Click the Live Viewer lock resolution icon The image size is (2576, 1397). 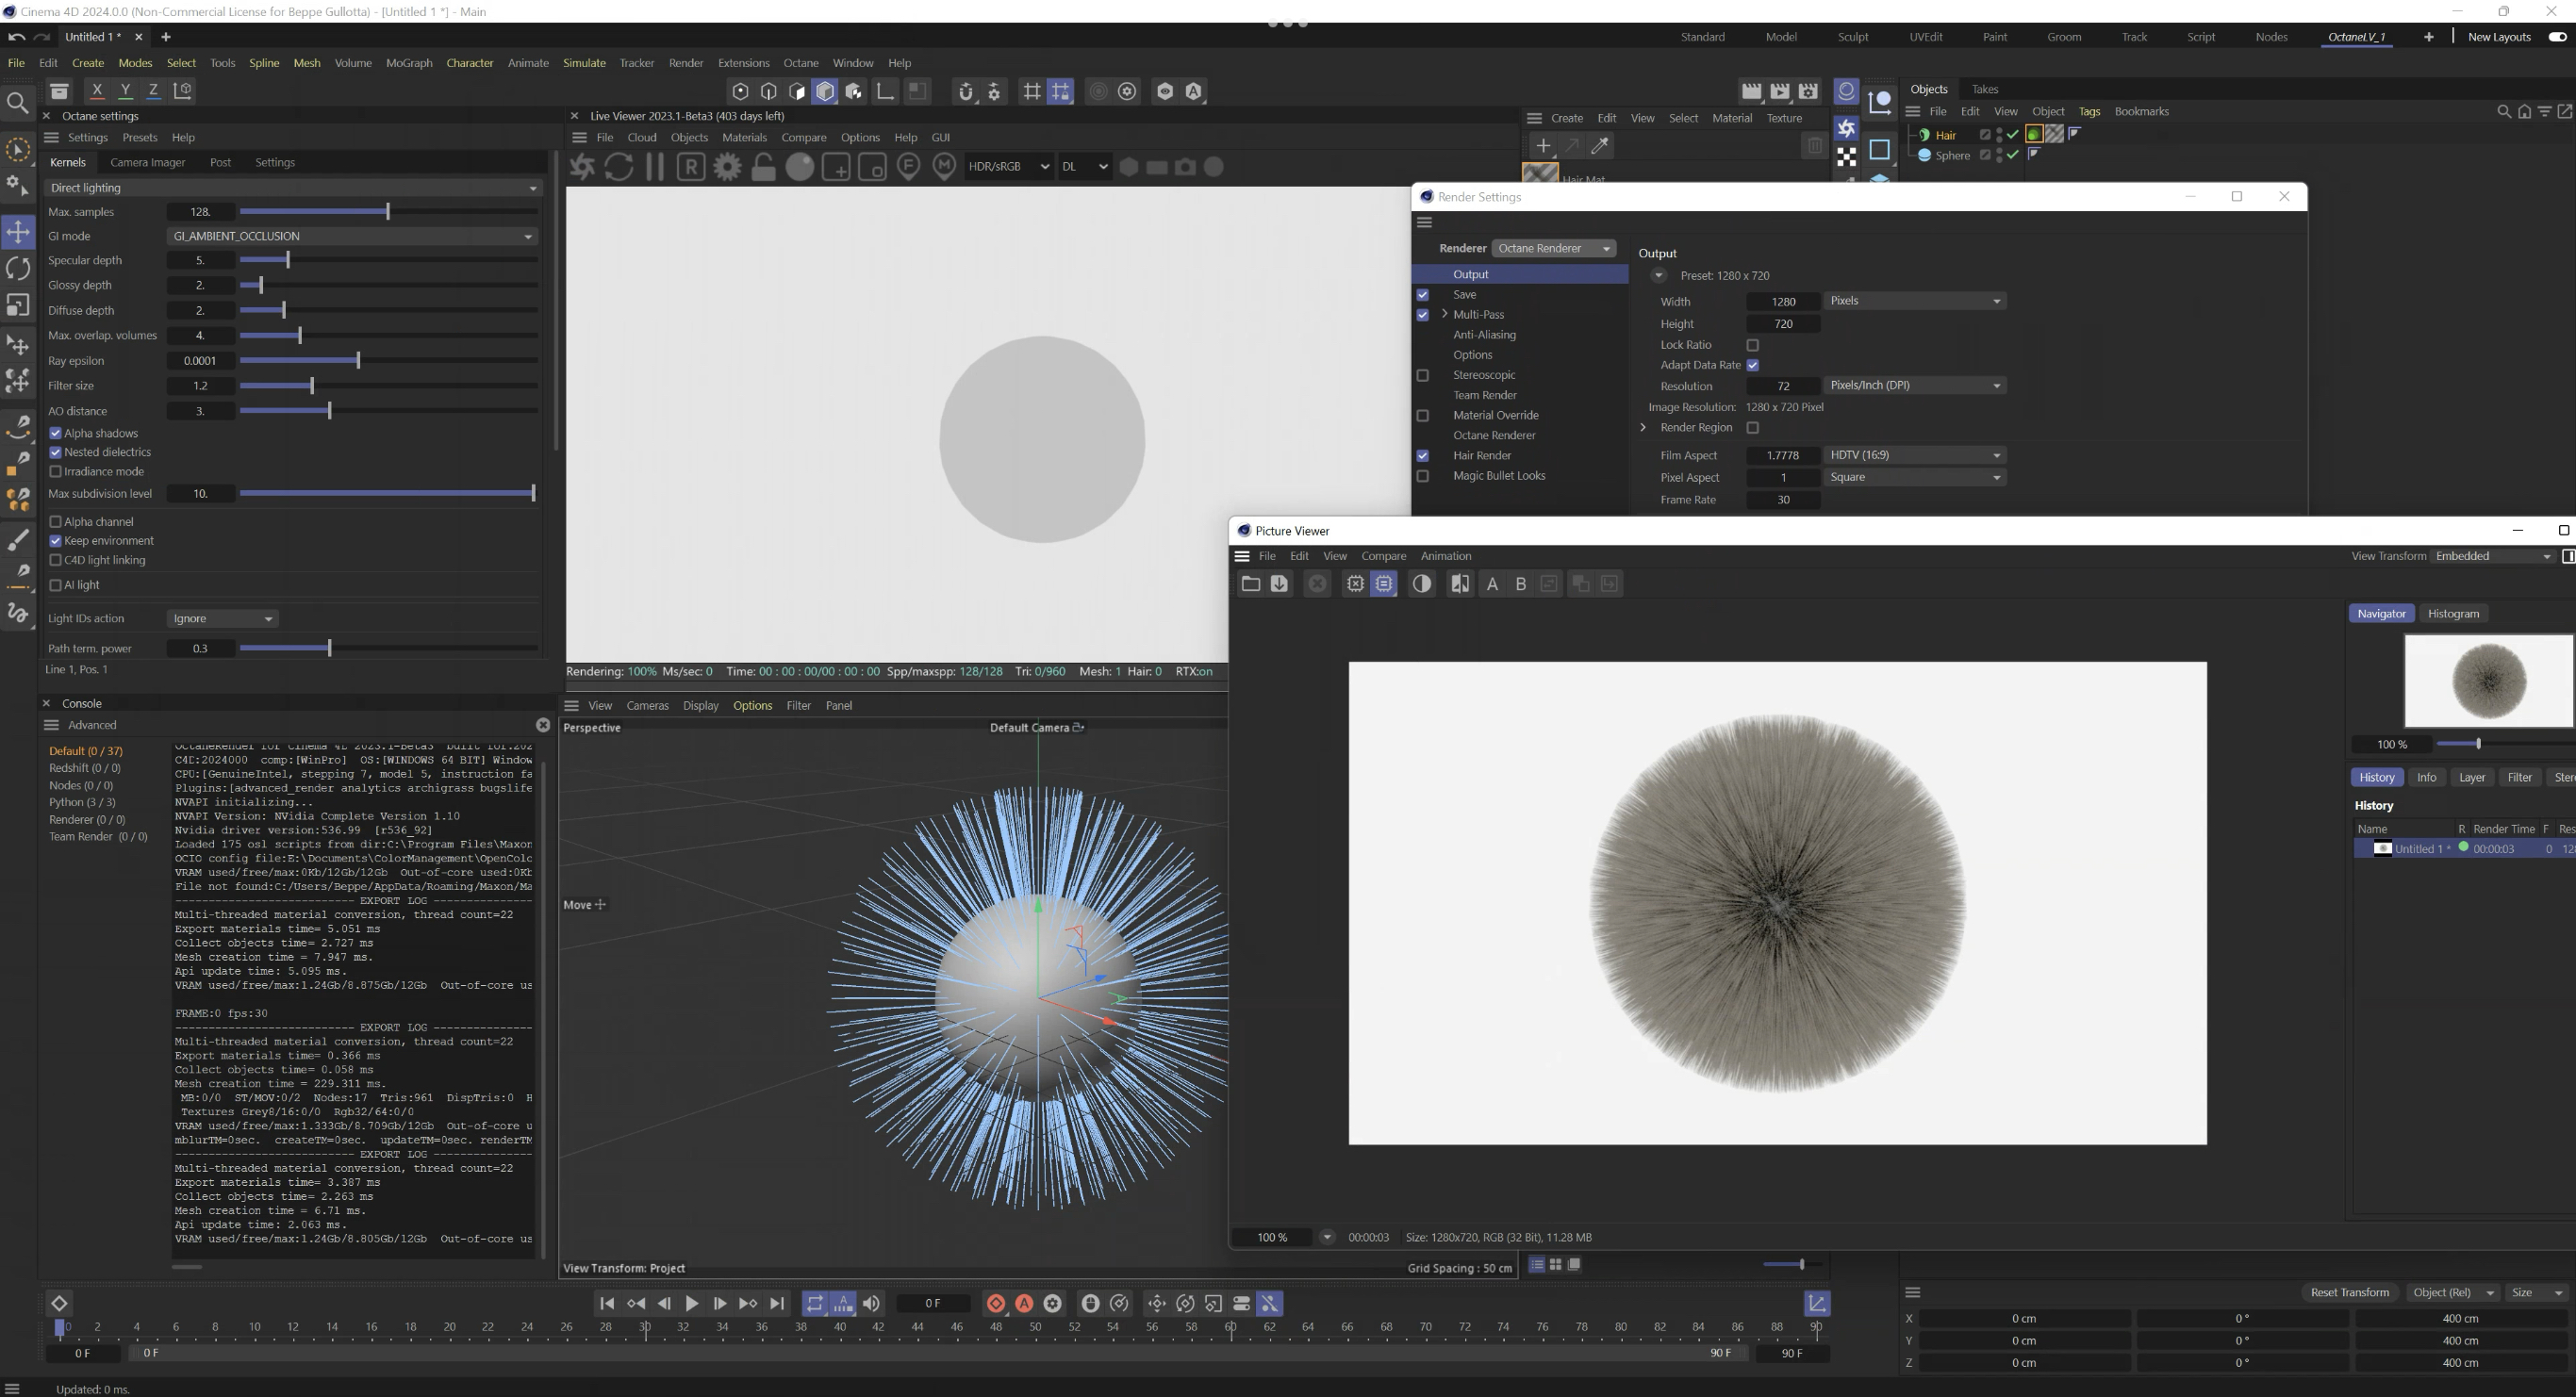[763, 167]
